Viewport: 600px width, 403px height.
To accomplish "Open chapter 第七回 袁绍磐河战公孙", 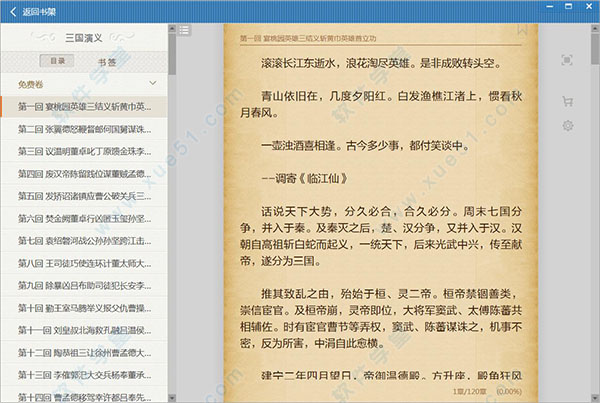I will 84,241.
